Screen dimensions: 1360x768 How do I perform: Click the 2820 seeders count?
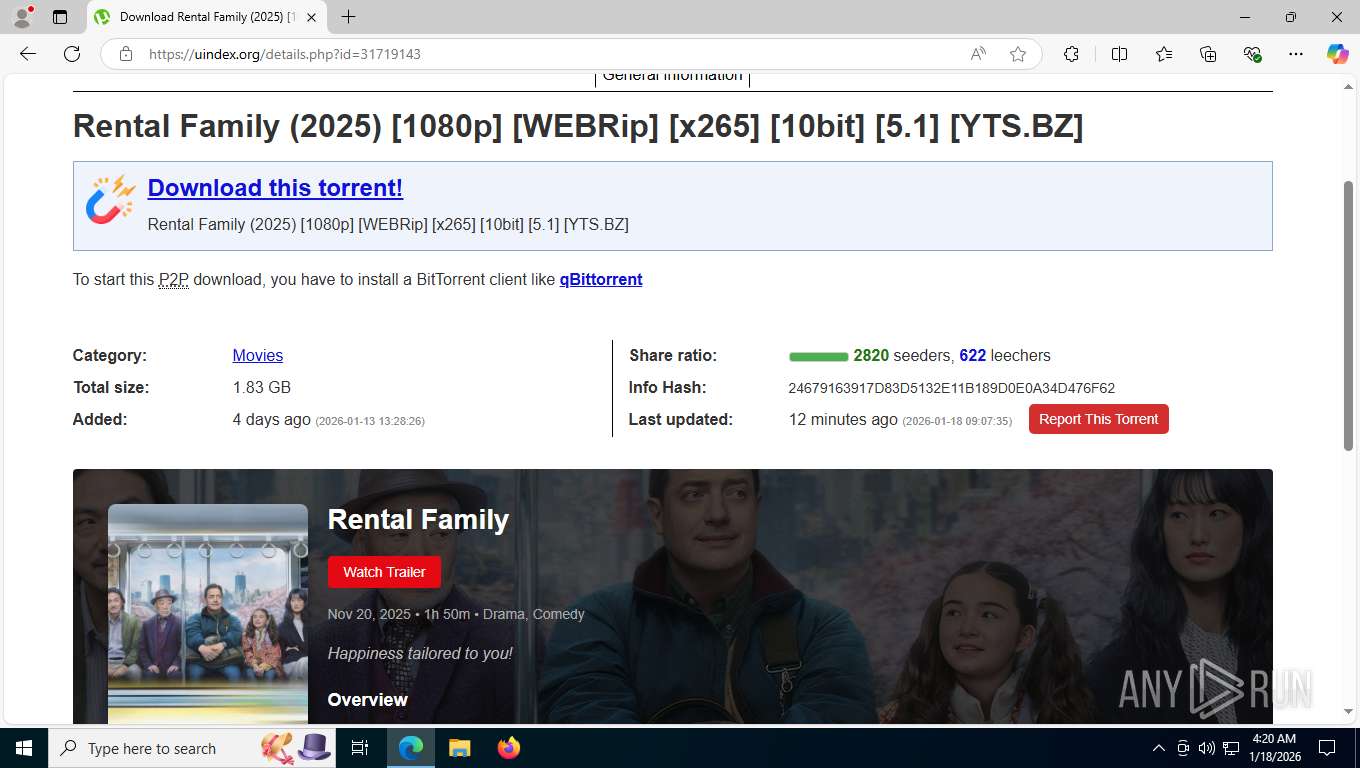pyautogui.click(x=871, y=356)
